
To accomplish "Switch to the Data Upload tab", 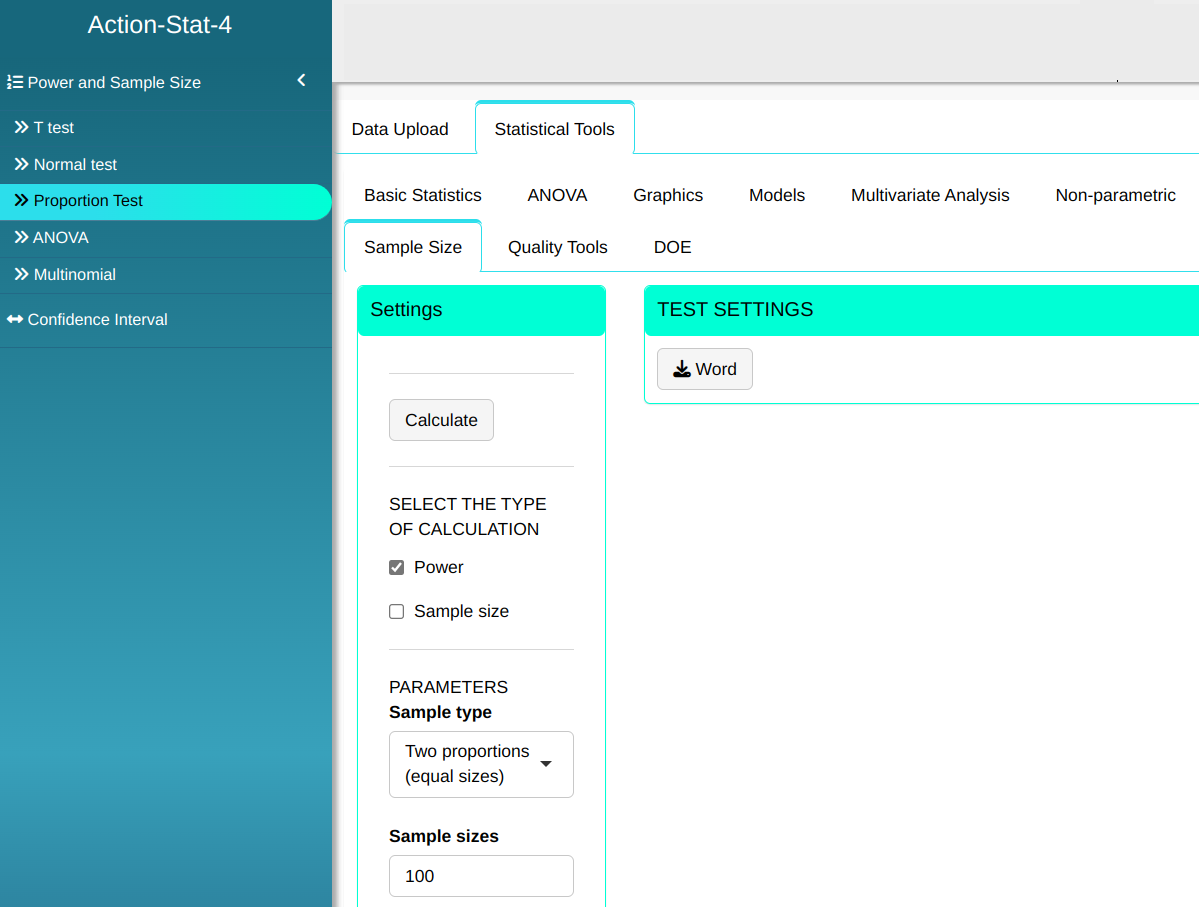I will tap(400, 129).
